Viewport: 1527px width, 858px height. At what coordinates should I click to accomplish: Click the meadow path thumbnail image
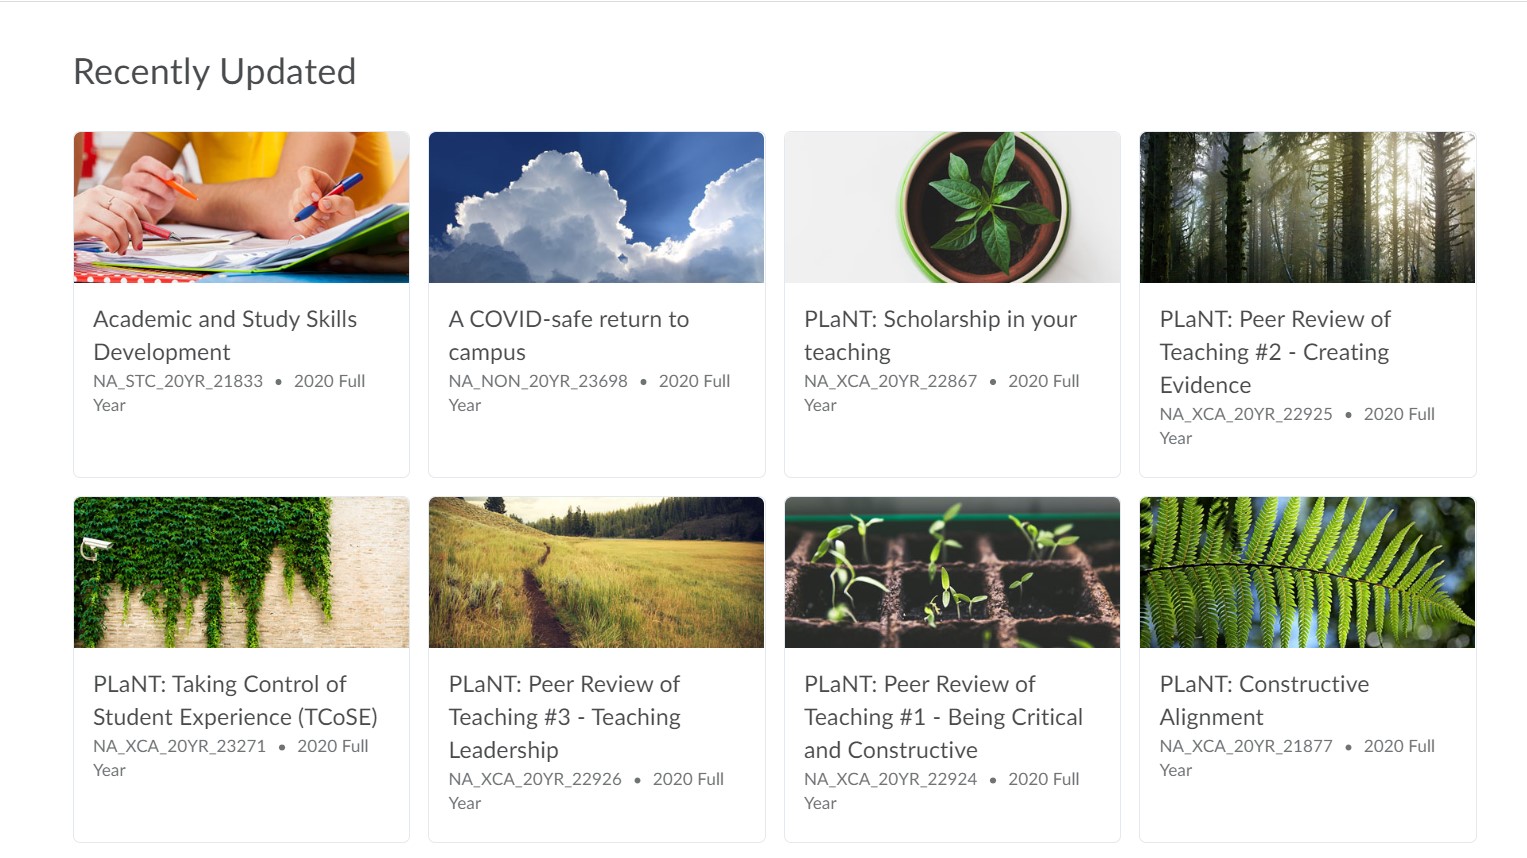tap(596, 572)
